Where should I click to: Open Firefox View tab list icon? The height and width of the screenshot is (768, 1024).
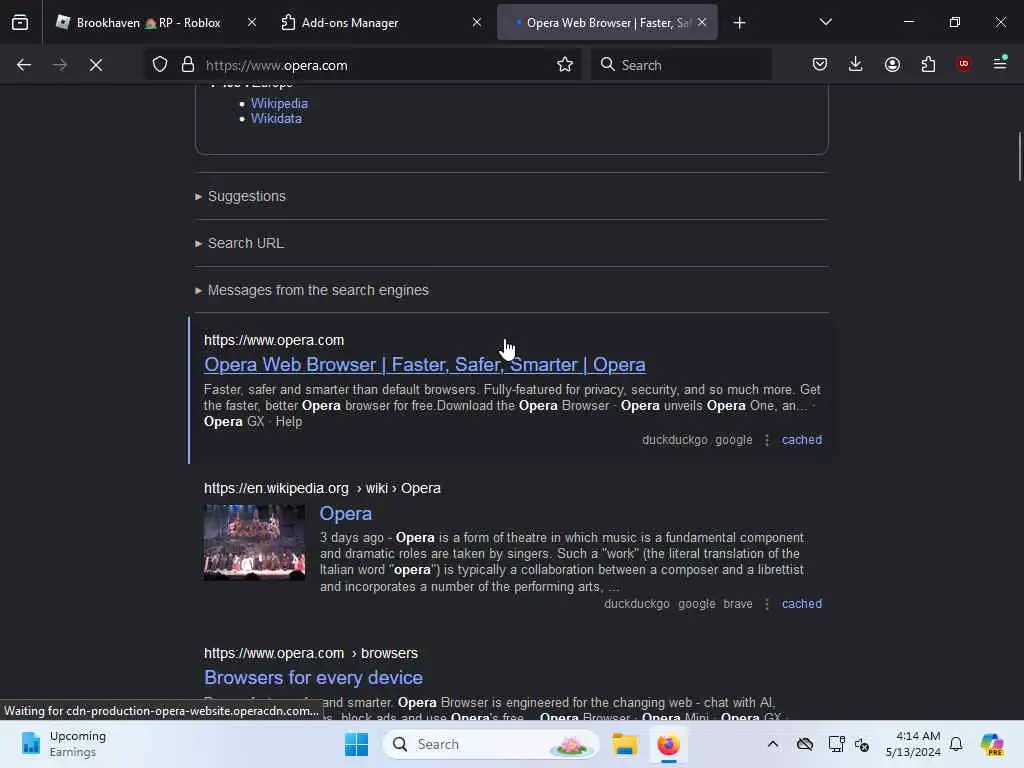(20, 23)
